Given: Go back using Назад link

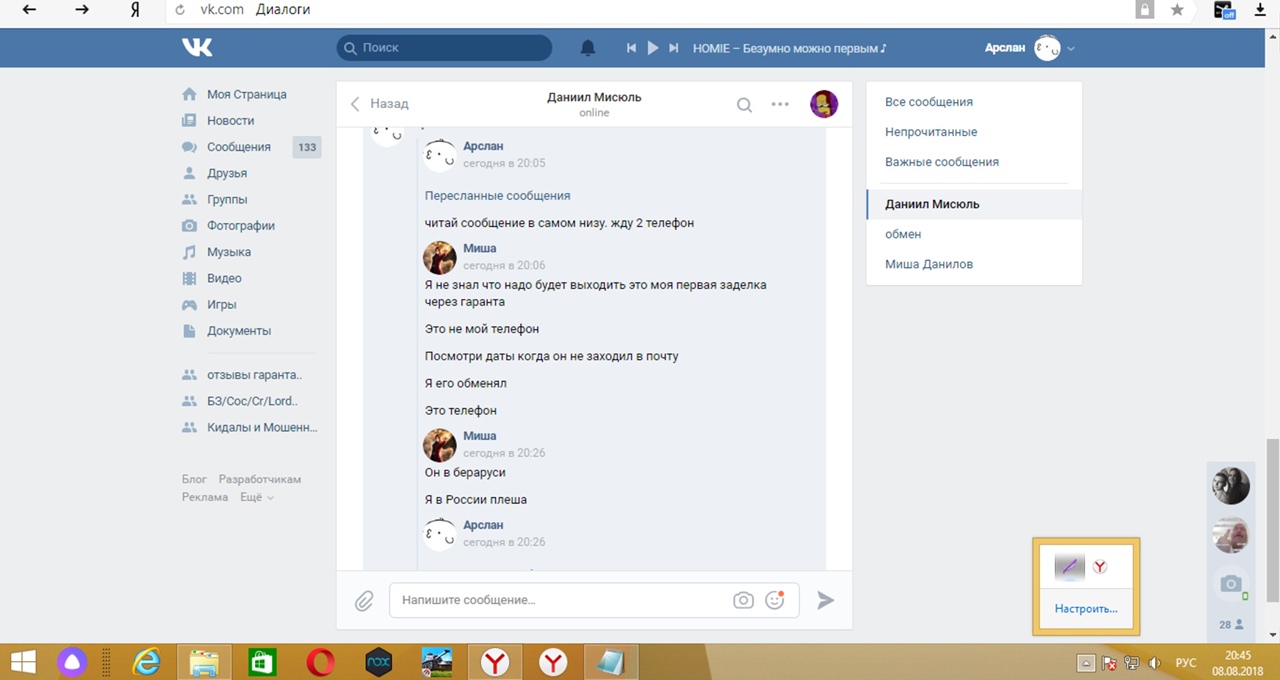Looking at the screenshot, I should coord(380,104).
